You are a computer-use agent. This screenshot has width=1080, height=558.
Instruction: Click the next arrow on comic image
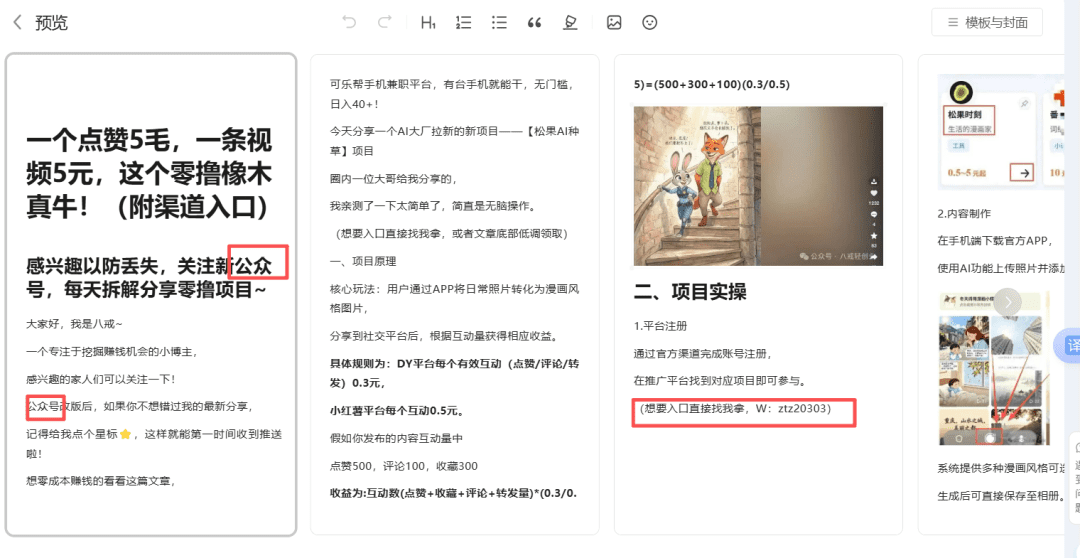[1008, 301]
